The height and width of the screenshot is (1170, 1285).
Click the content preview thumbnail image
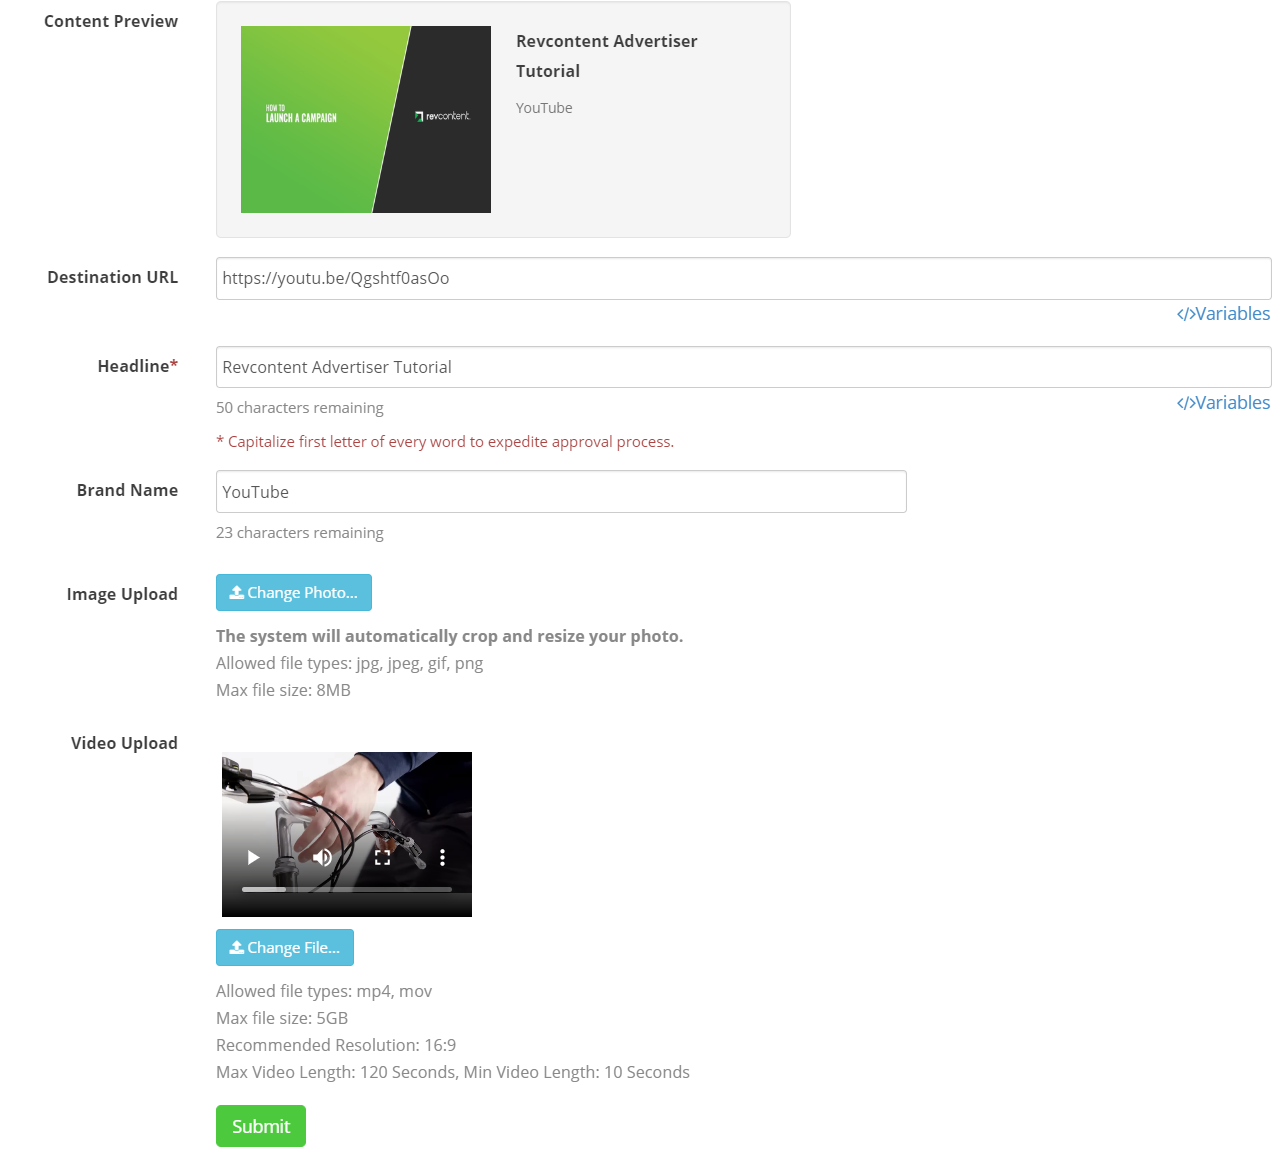[366, 119]
